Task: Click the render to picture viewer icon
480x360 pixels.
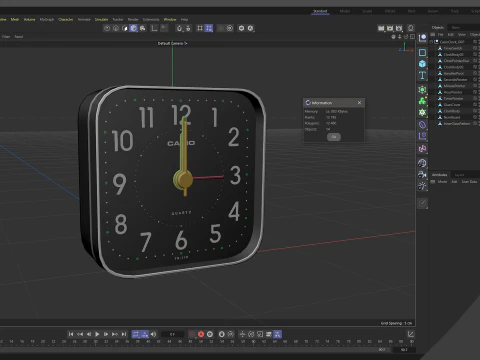Action: point(390,28)
